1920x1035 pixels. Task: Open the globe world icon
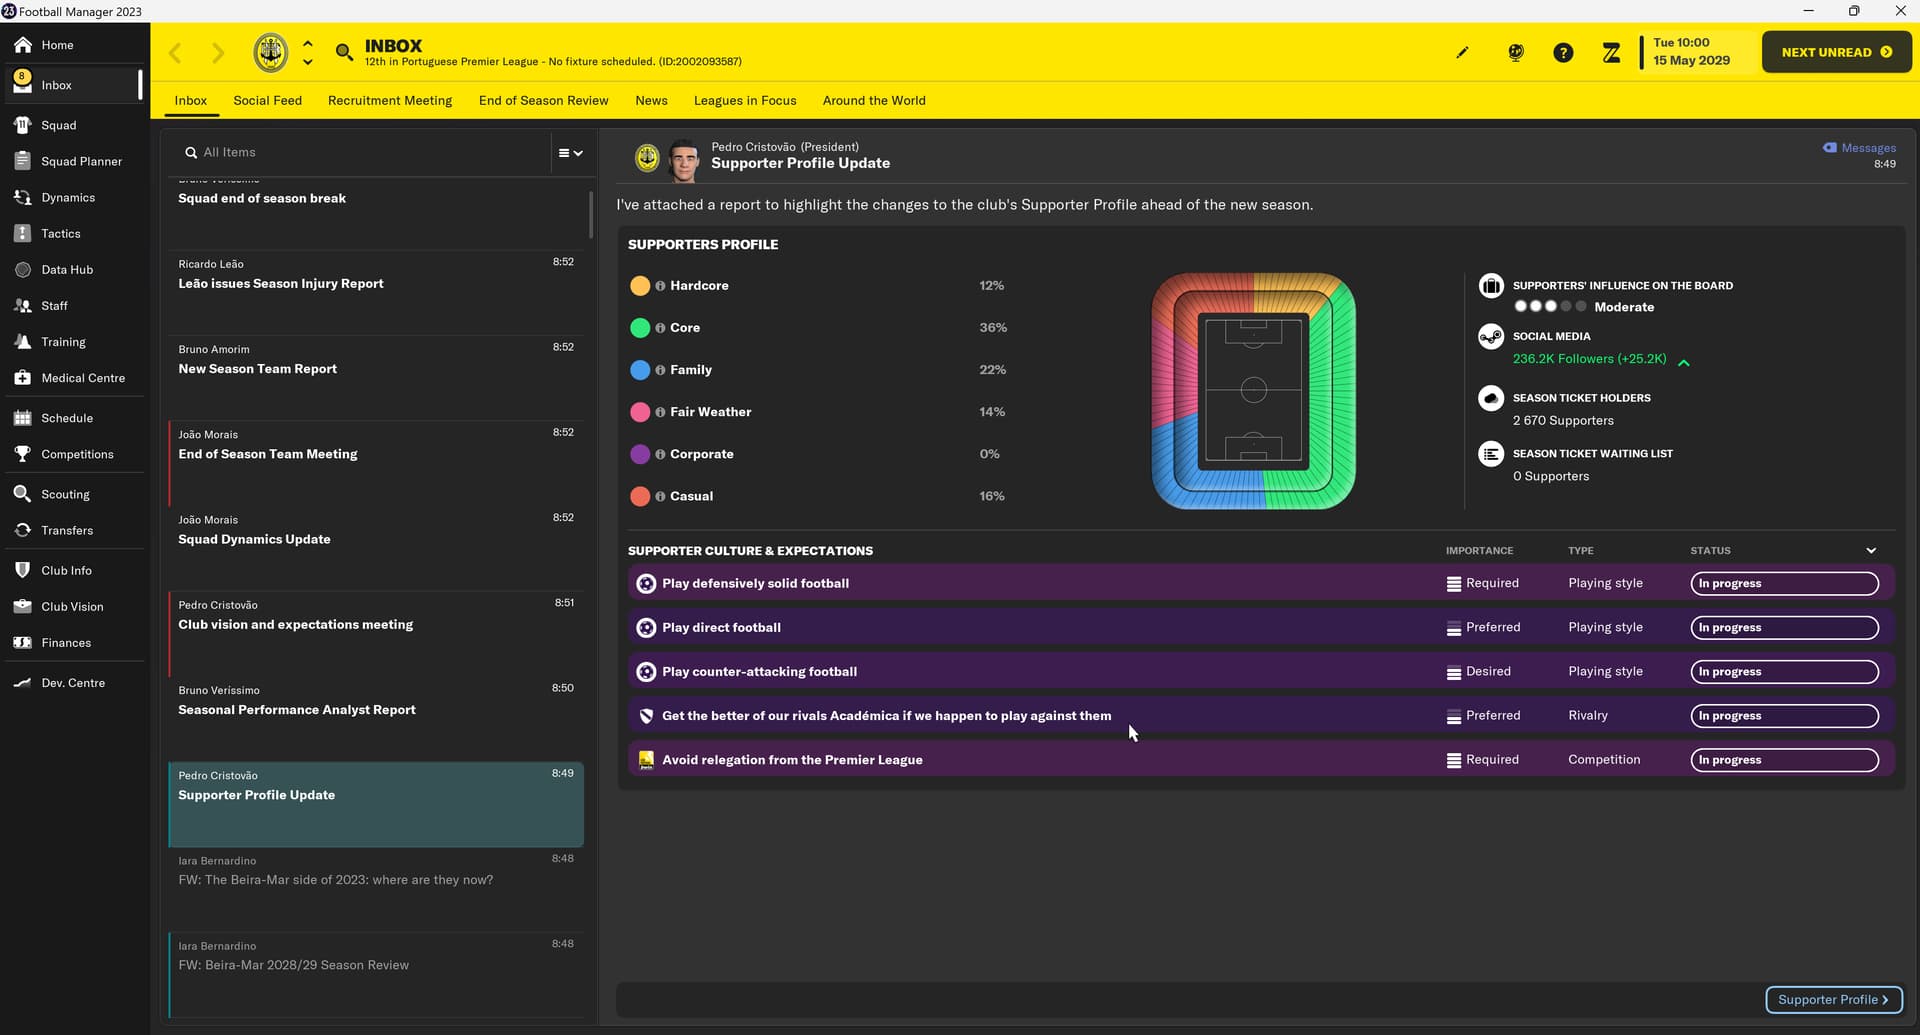click(x=1516, y=52)
